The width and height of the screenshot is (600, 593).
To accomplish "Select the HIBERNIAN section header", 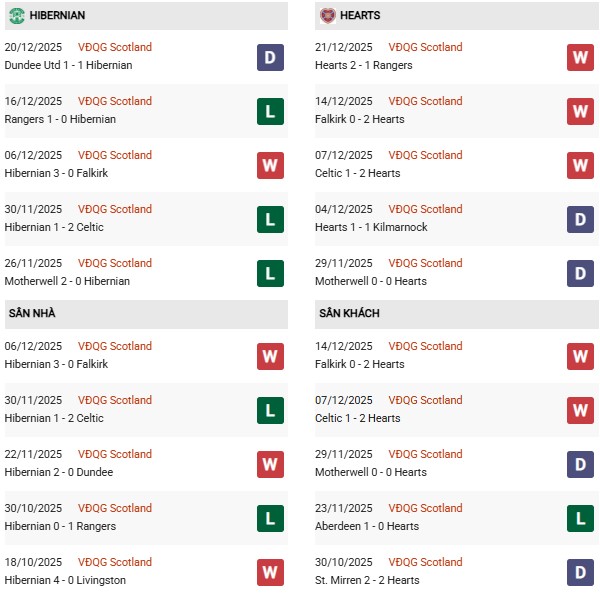I will [x=58, y=16].
